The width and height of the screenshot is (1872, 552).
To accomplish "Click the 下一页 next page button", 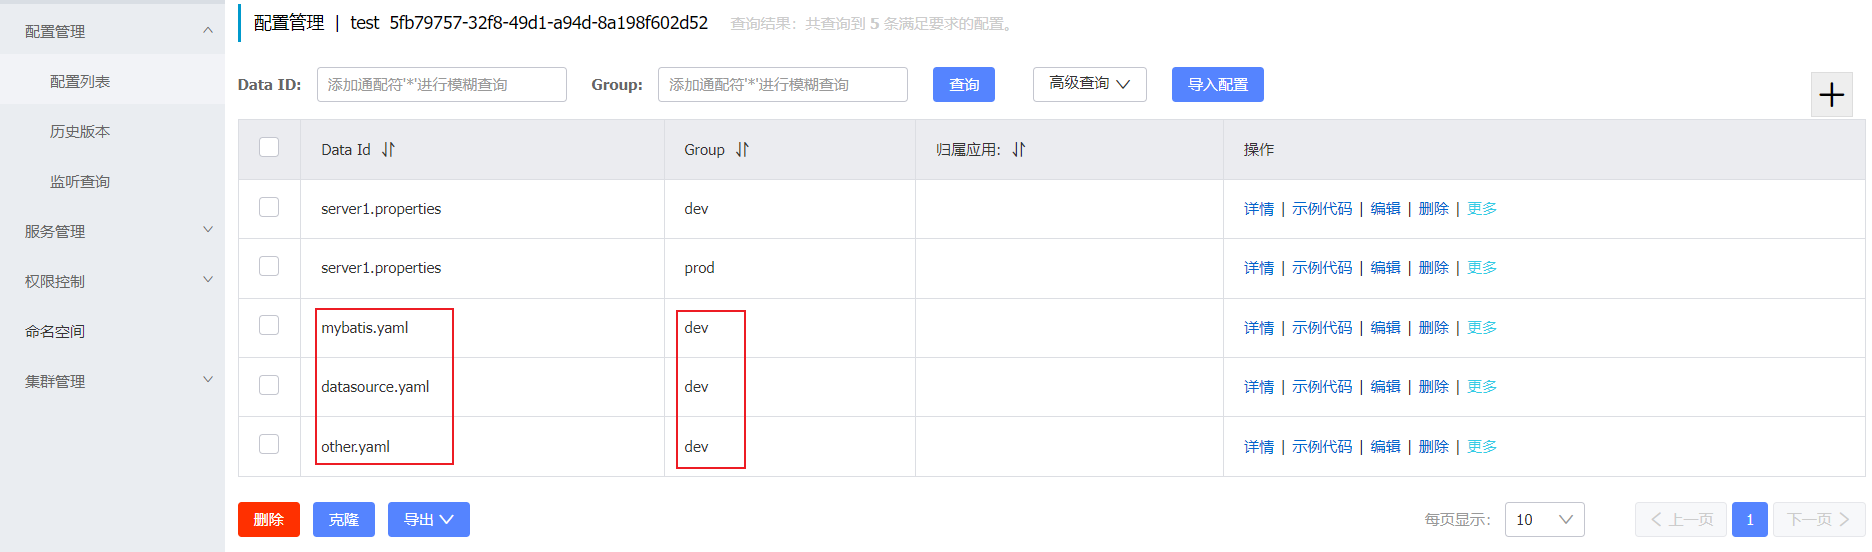I will pos(1819,519).
